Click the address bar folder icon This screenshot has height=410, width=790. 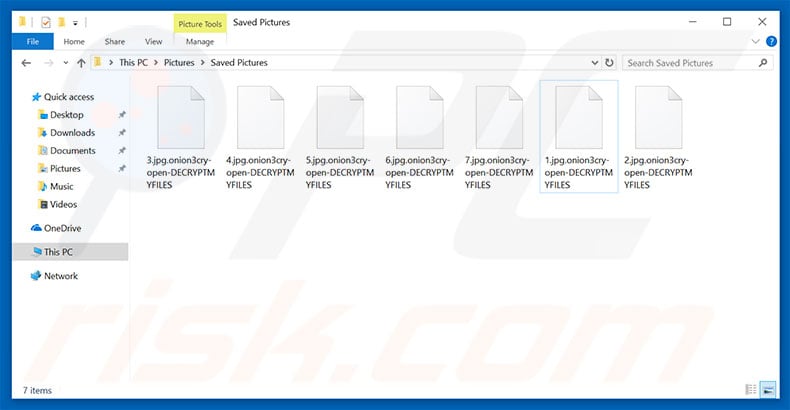98,62
